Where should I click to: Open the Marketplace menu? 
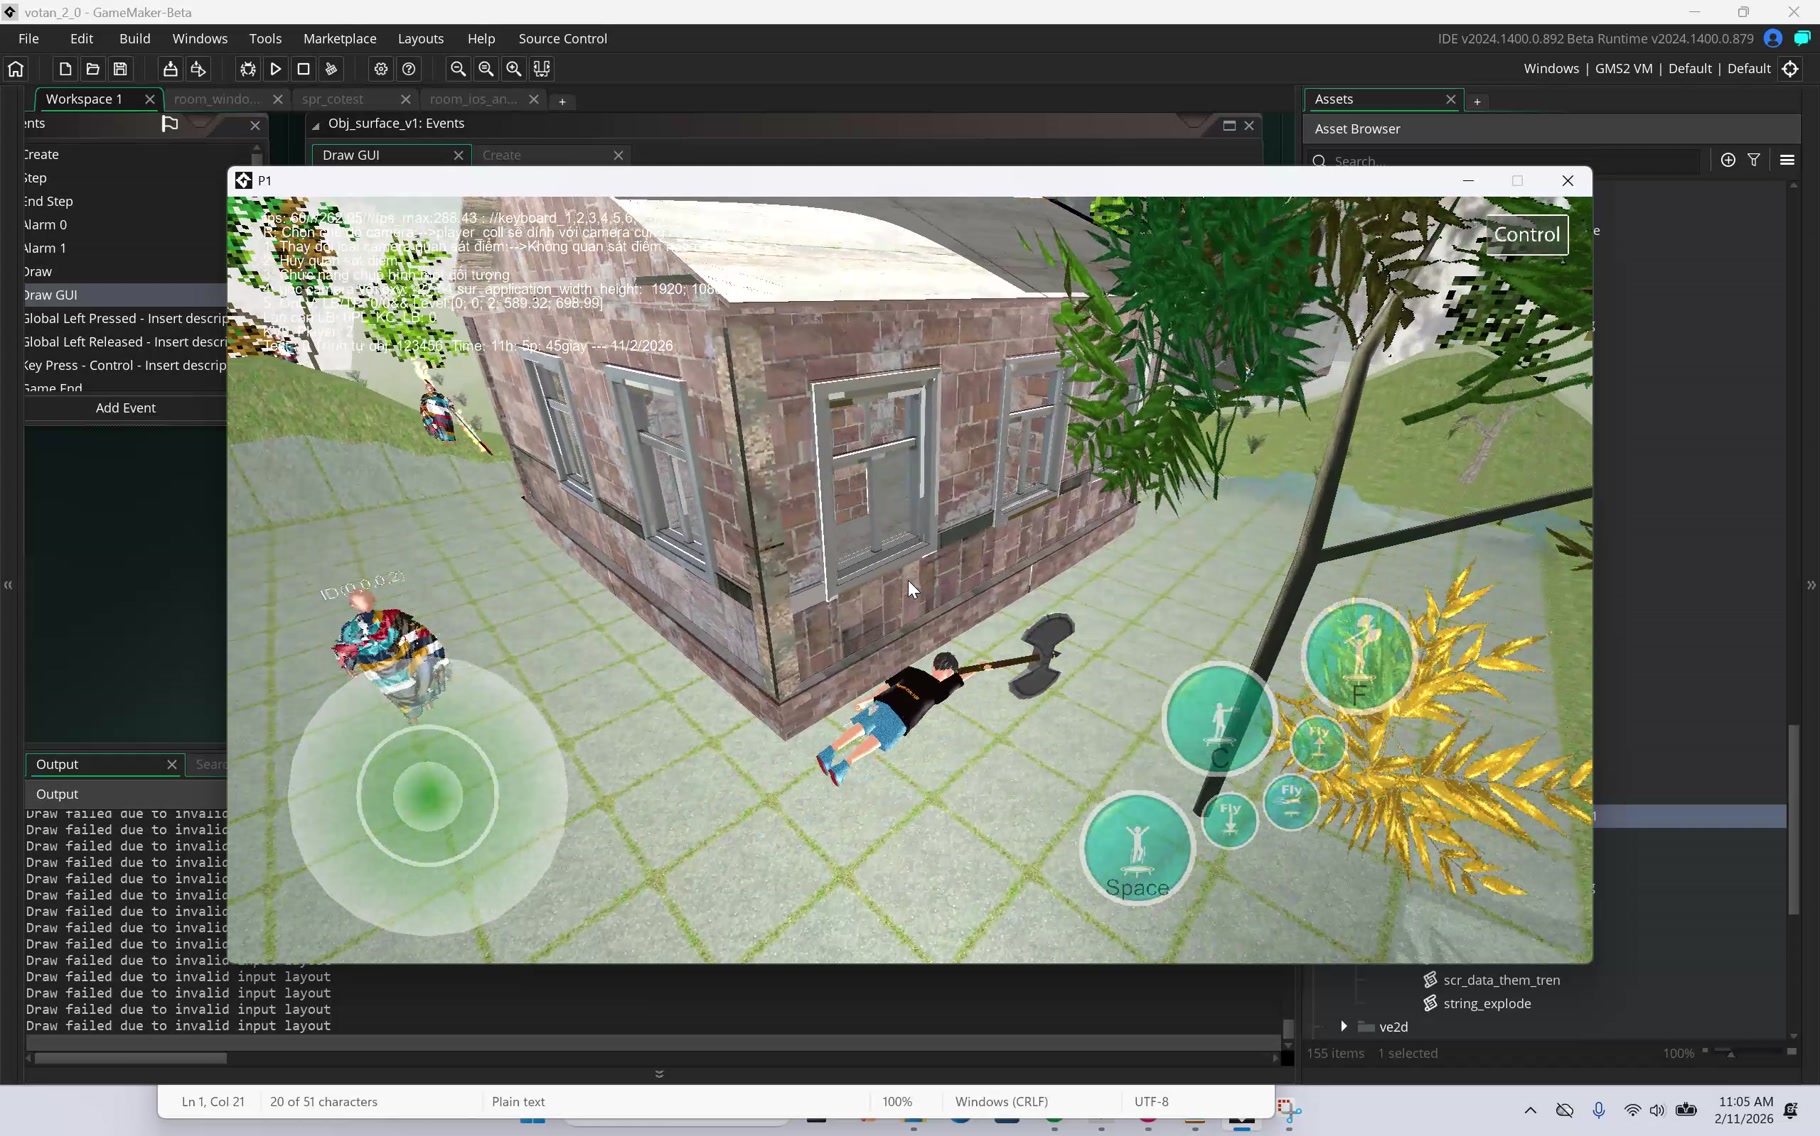340,38
